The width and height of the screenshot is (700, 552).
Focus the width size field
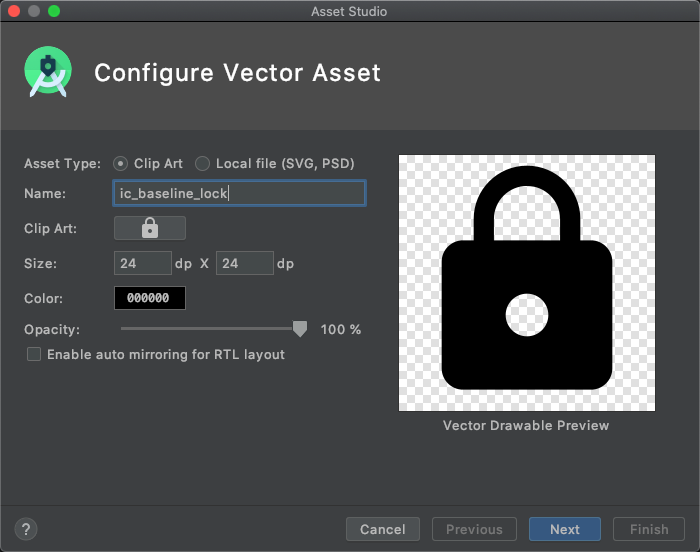[x=143, y=263]
